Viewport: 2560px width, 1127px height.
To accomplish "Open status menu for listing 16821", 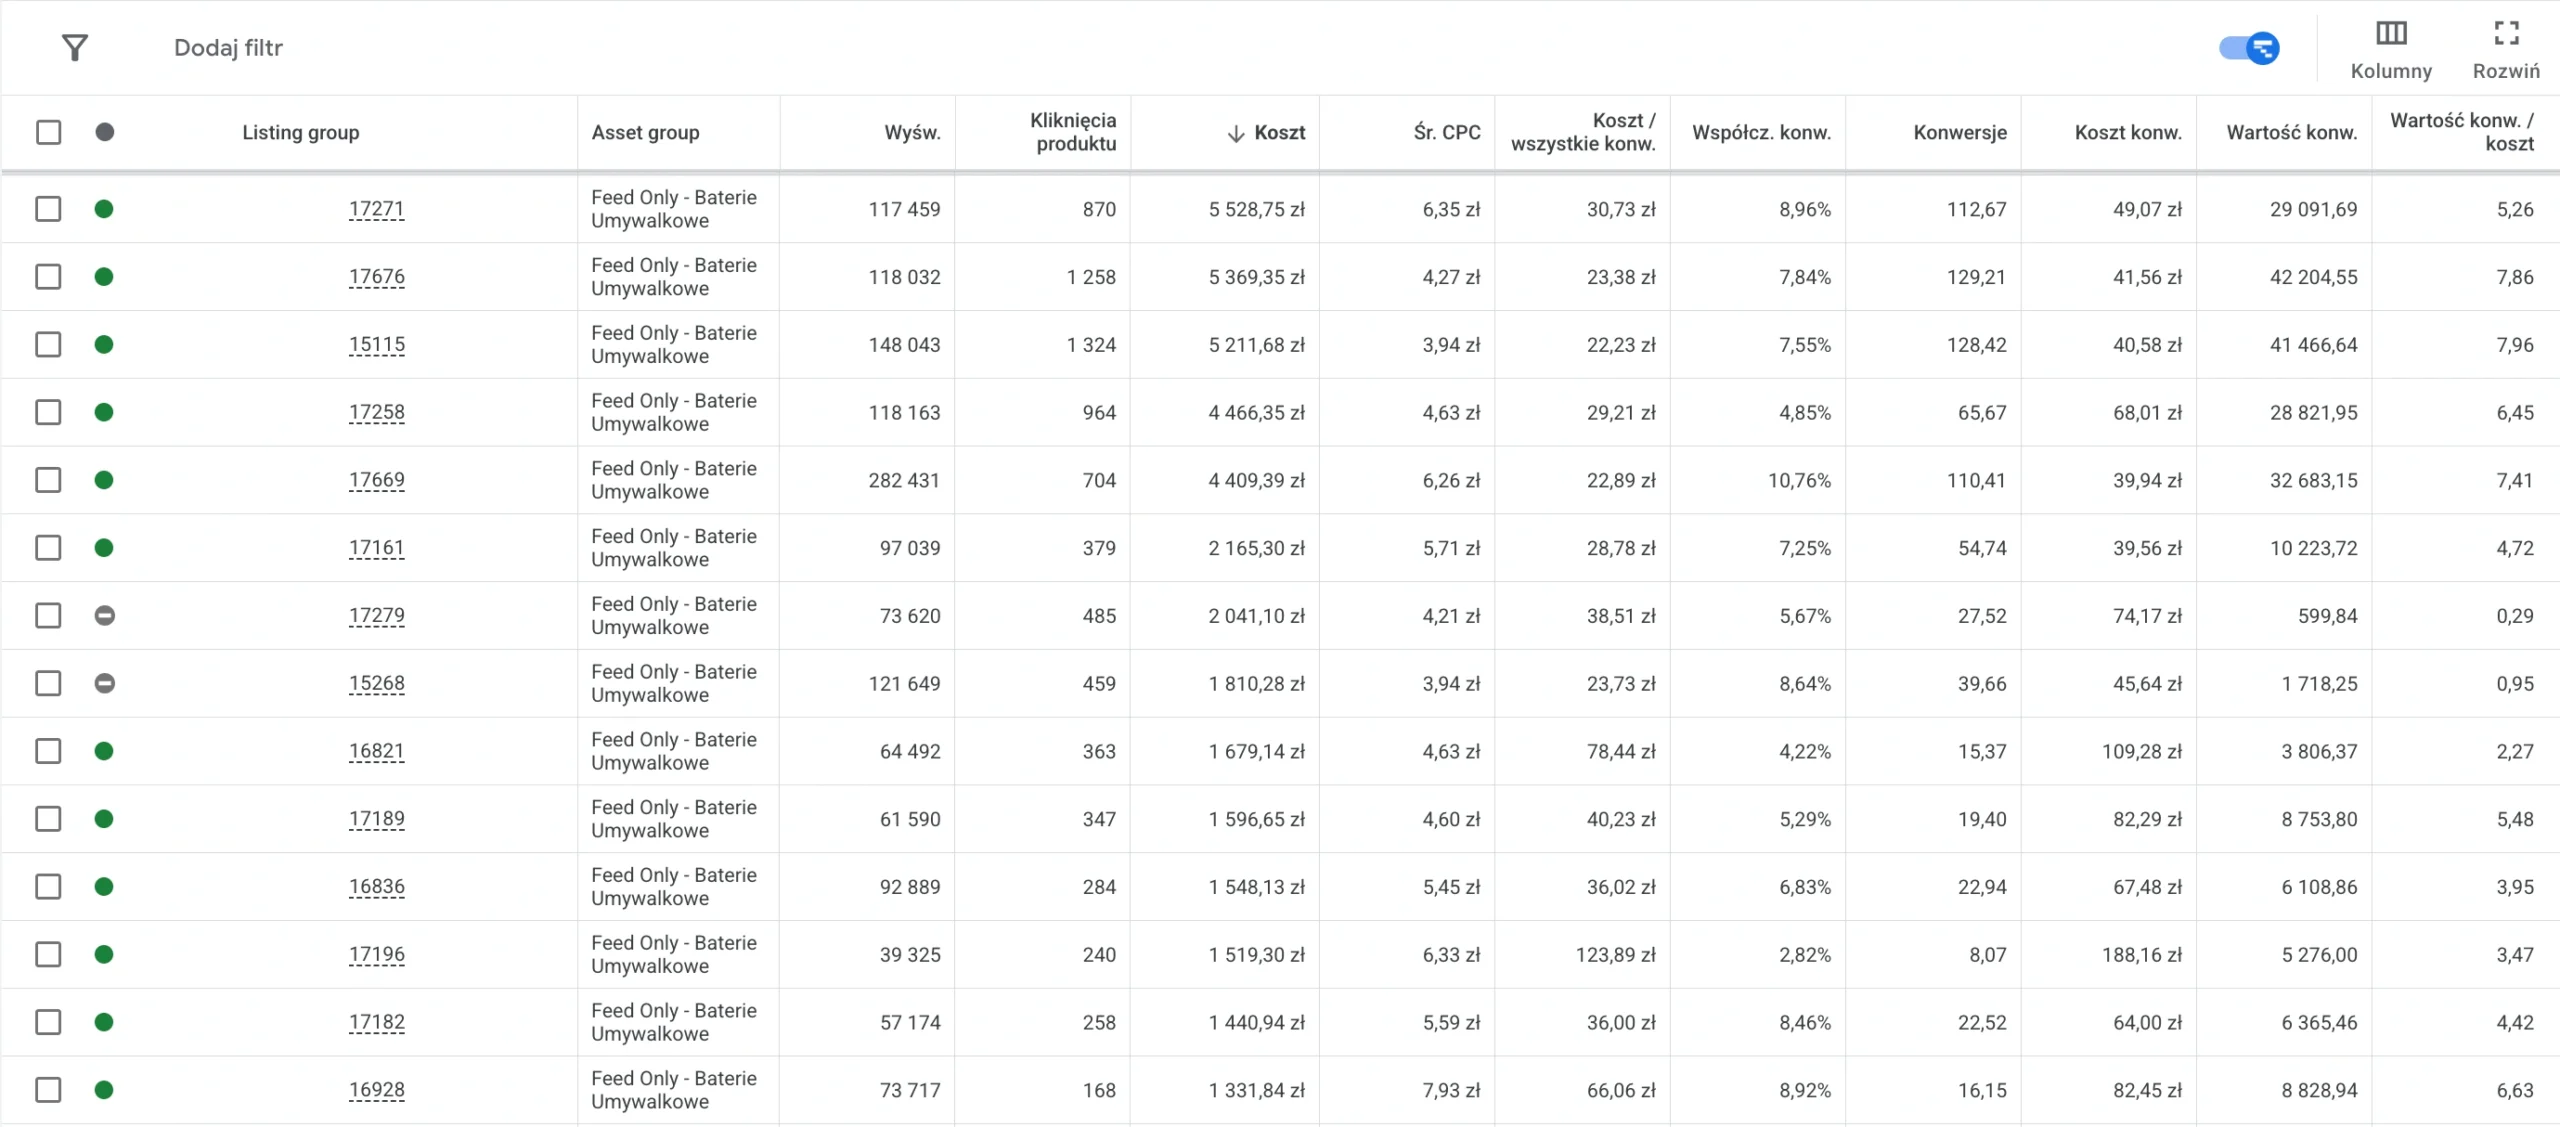I will point(104,752).
